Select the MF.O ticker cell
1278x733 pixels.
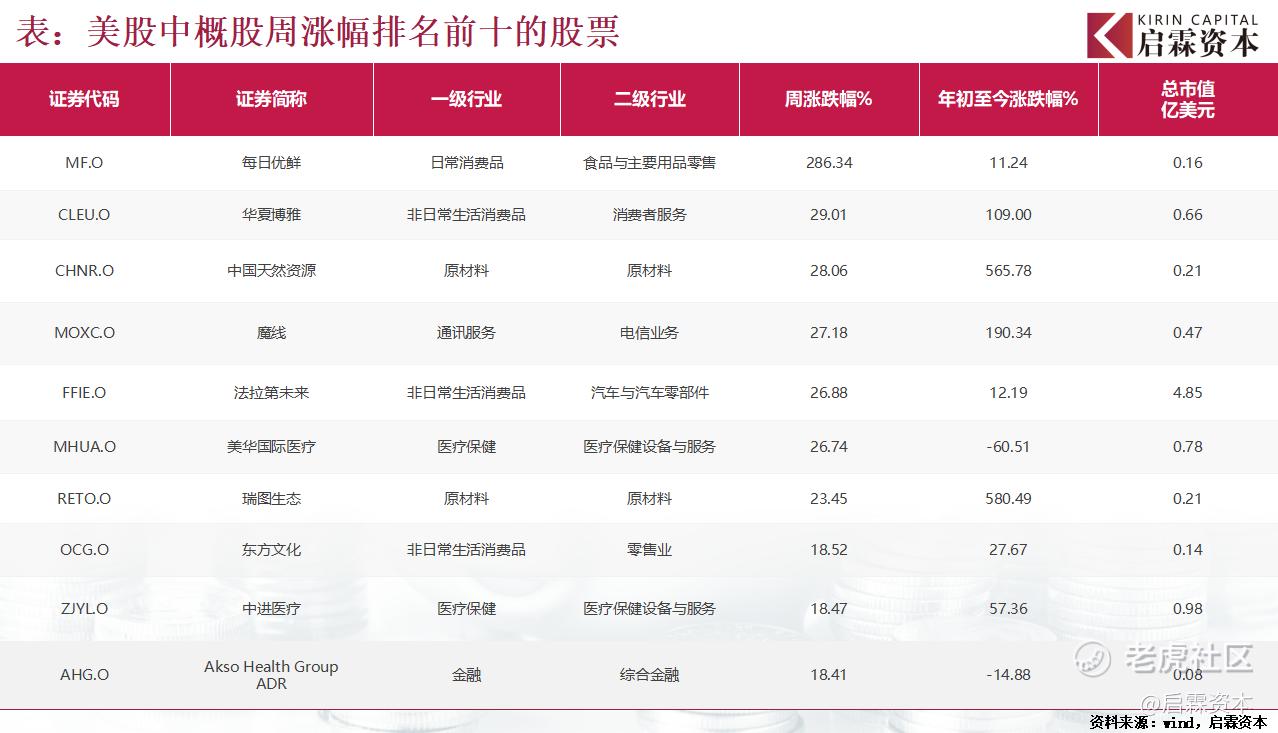coord(84,162)
